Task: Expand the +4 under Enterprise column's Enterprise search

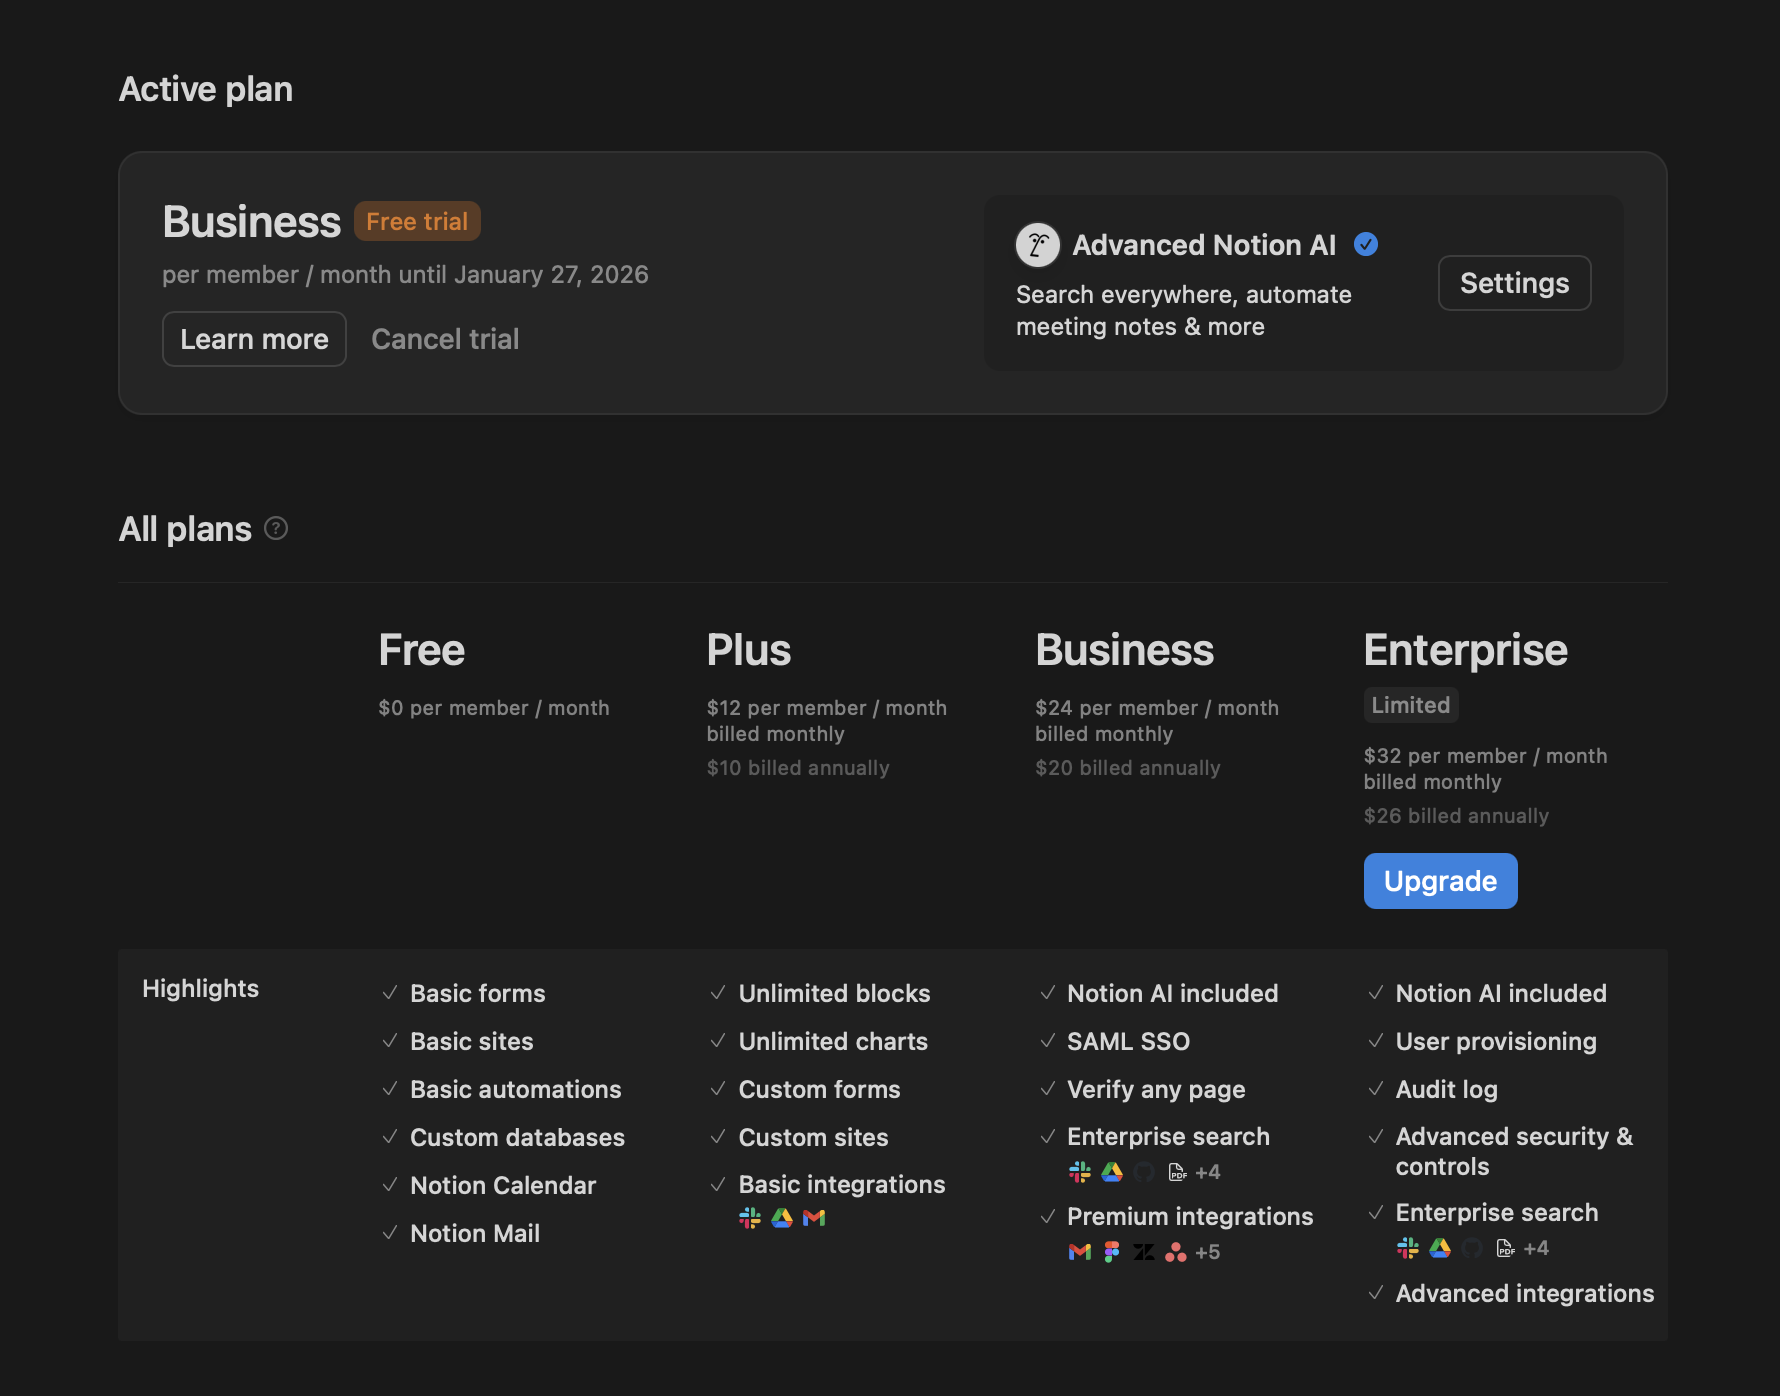Action: pyautogui.click(x=1538, y=1248)
